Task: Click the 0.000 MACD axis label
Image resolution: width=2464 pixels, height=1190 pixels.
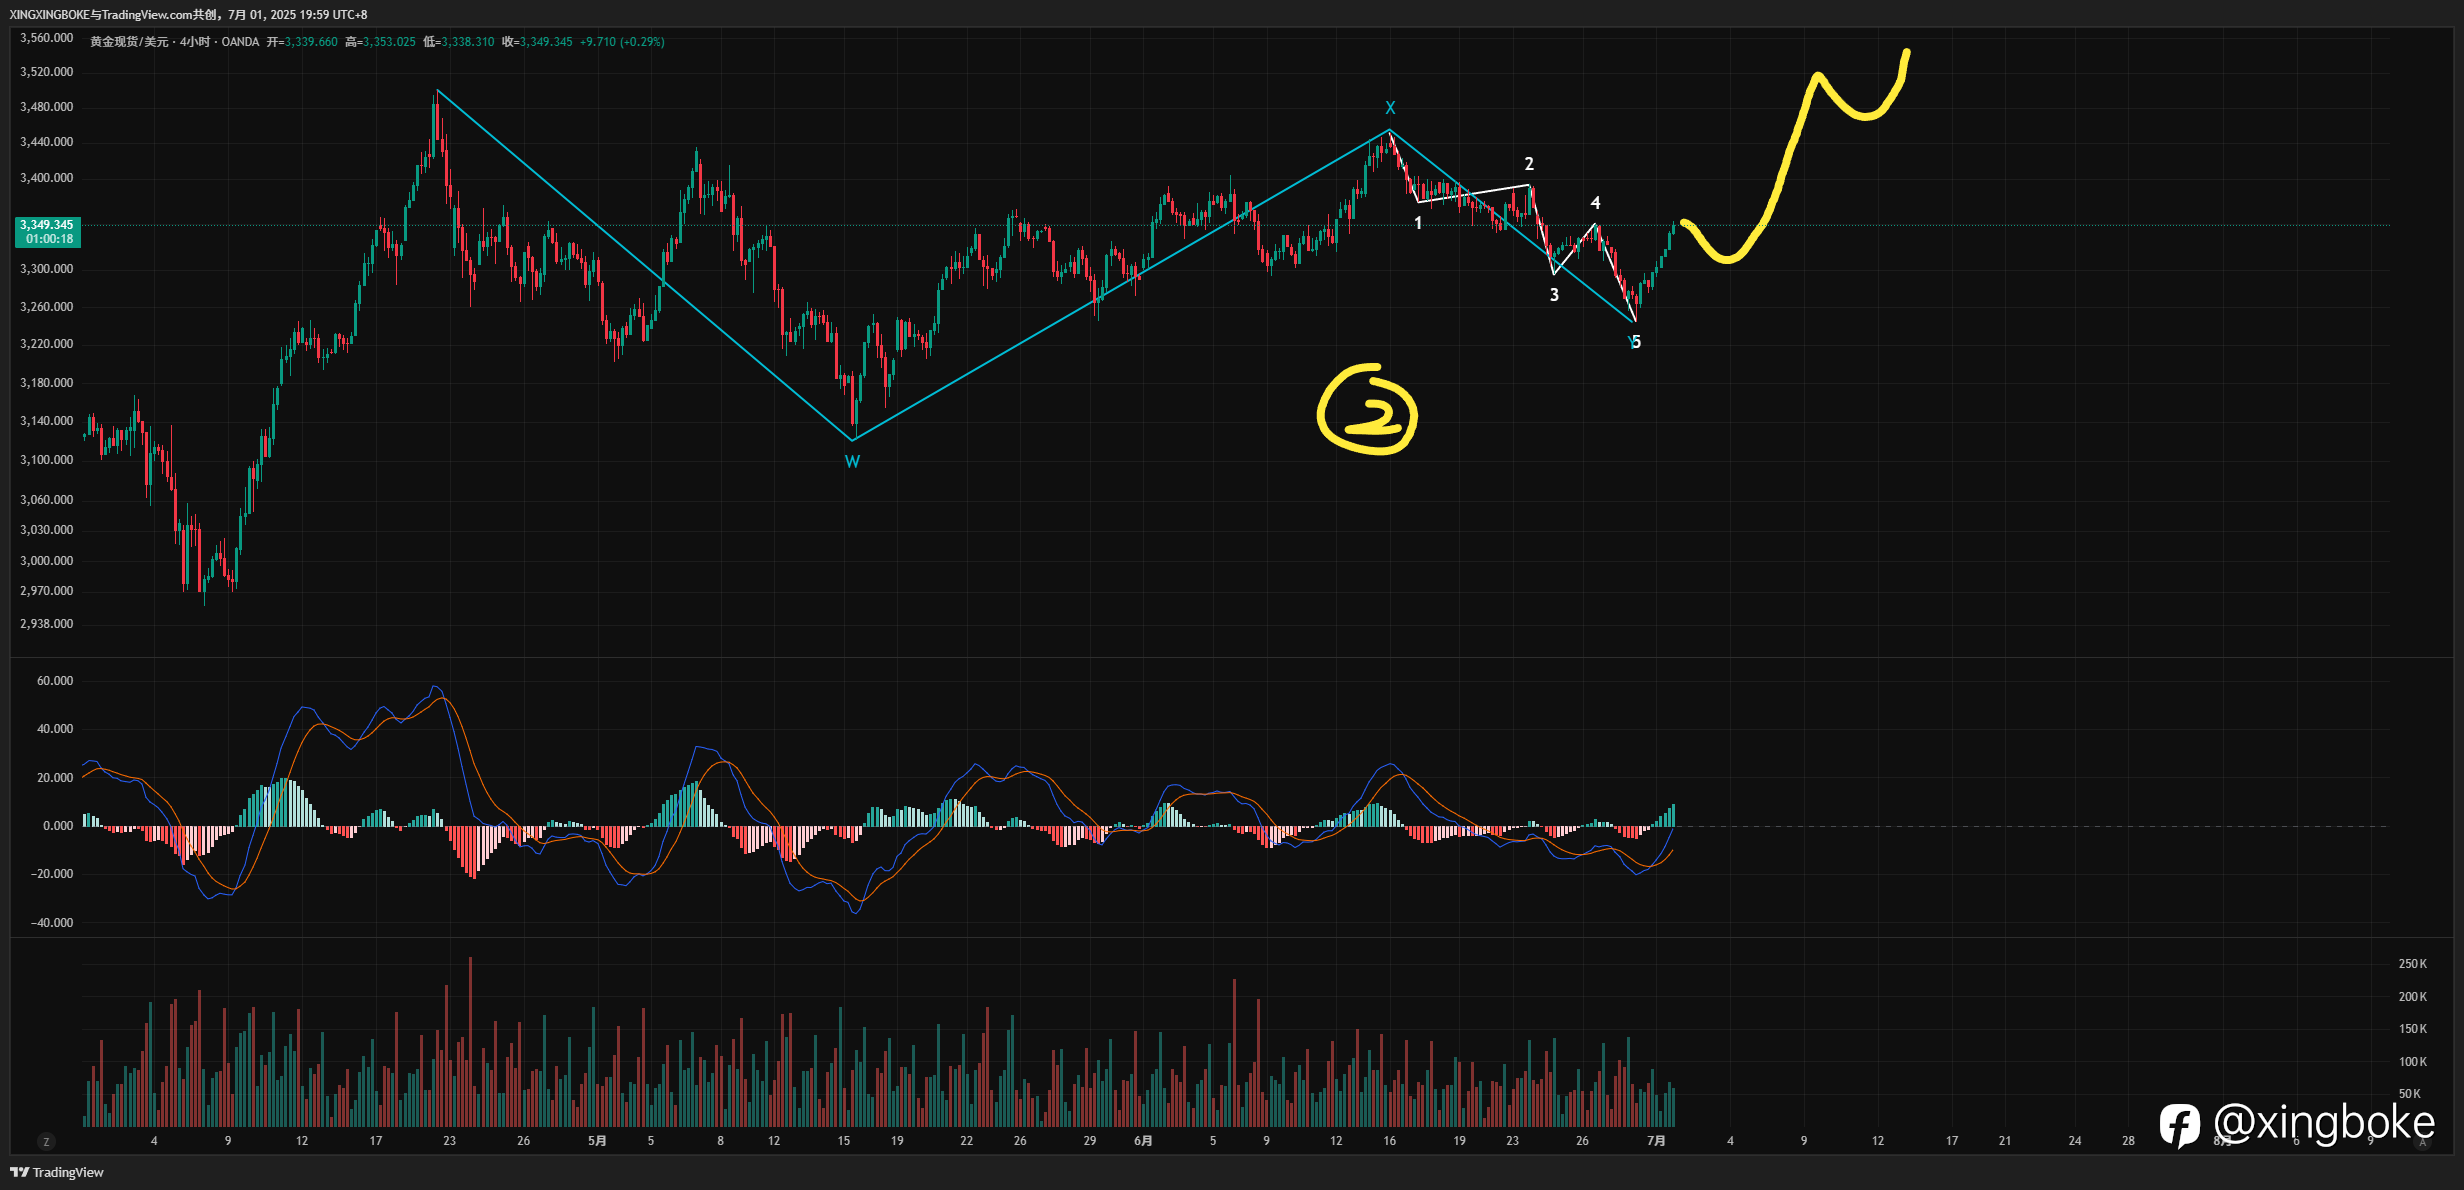Action: click(58, 826)
